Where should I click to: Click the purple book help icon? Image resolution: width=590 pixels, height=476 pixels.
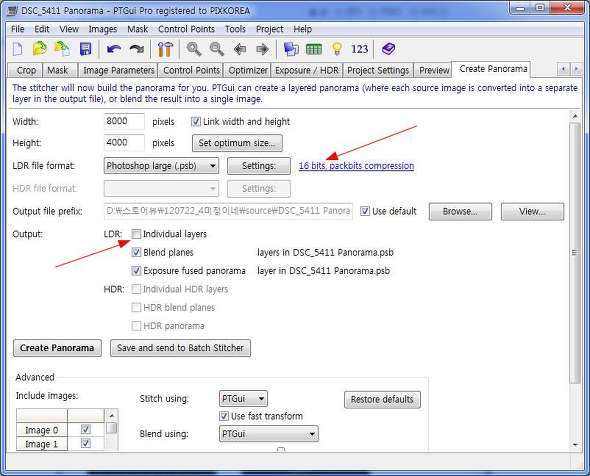[388, 49]
